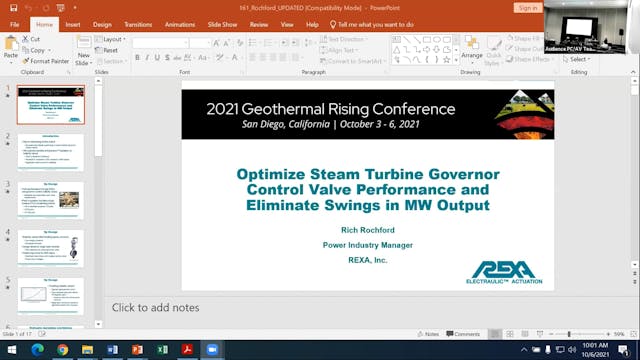Open the Layout dropdown
Screen dimensions: 640x360
(x=111, y=39)
